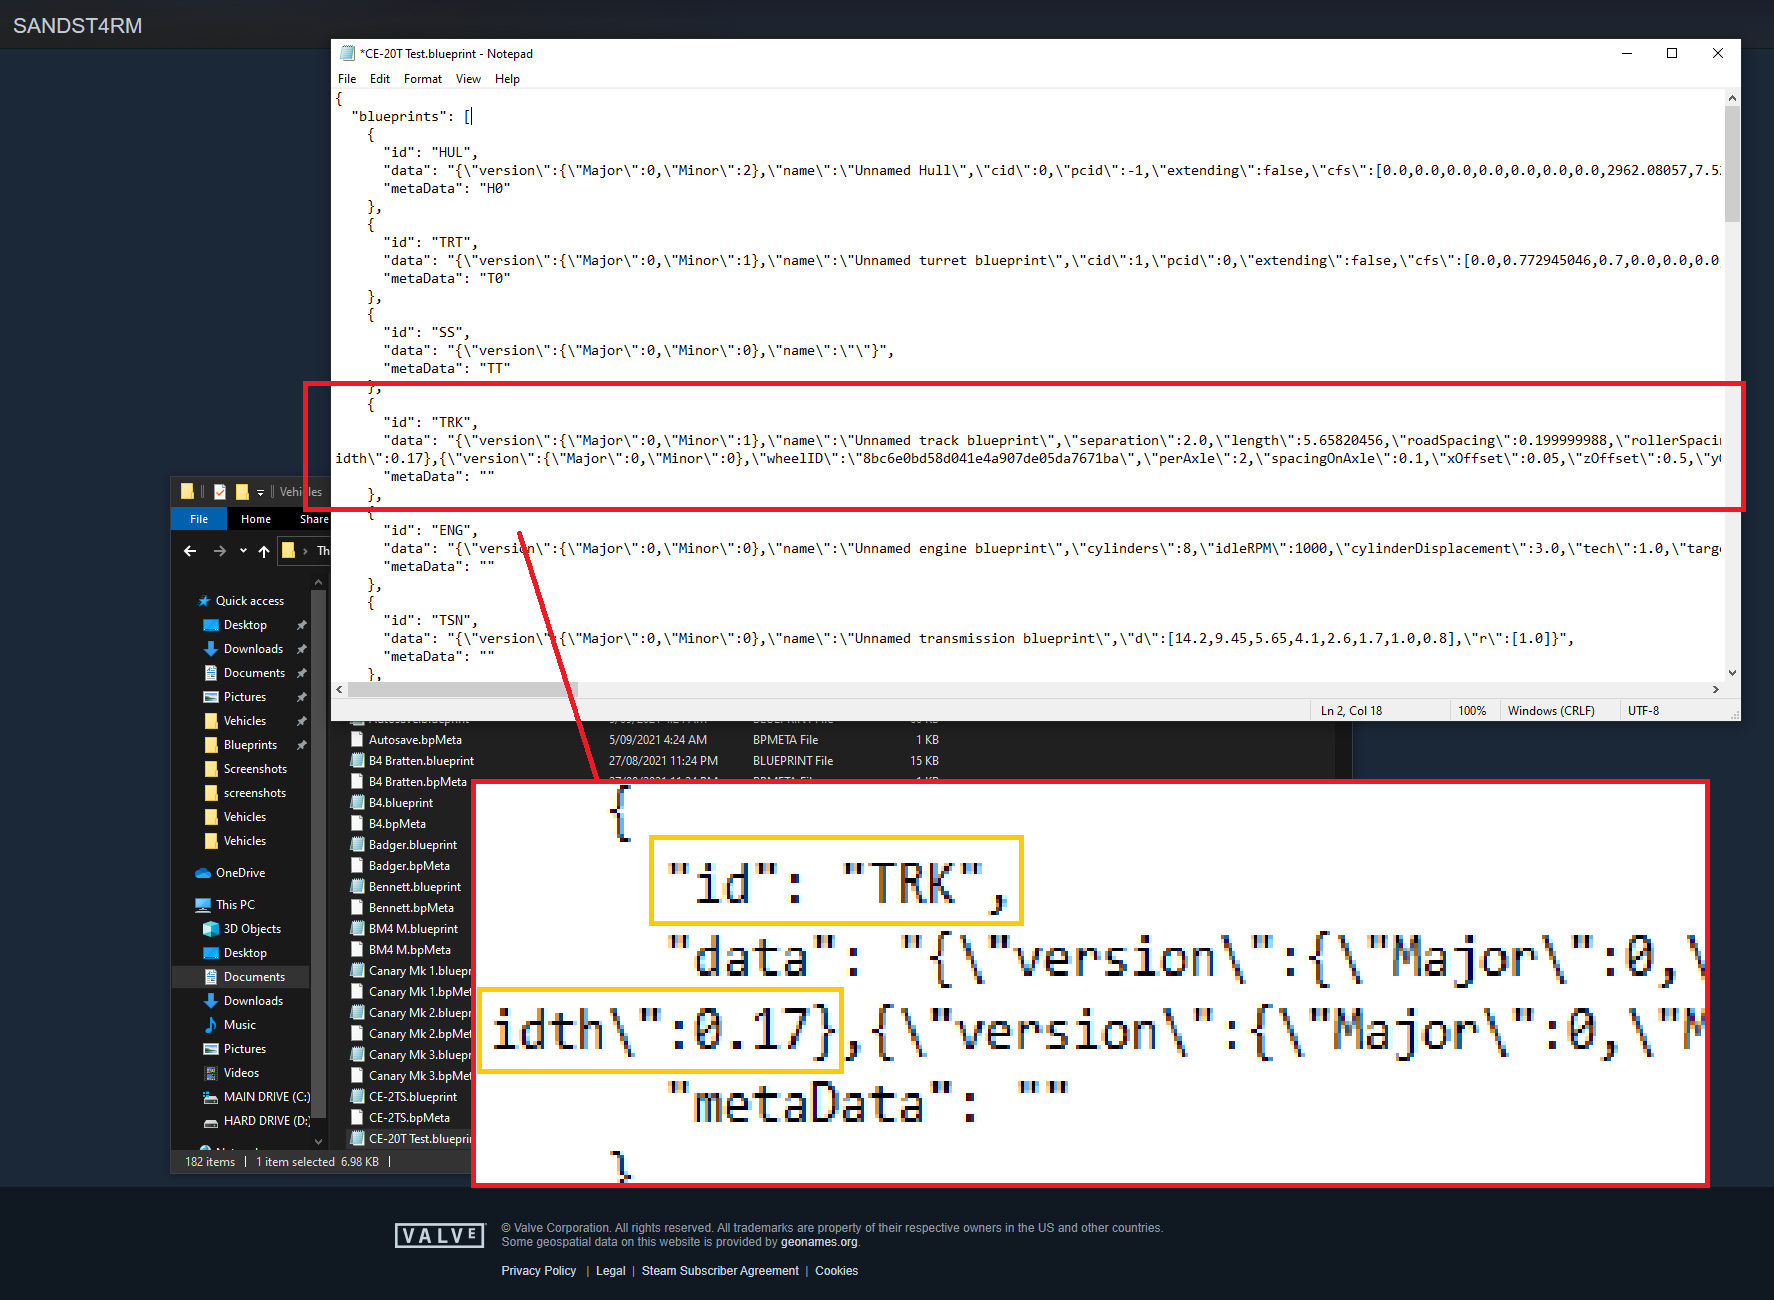Click Notepad vertical scrollbar thumb

tap(1732, 164)
